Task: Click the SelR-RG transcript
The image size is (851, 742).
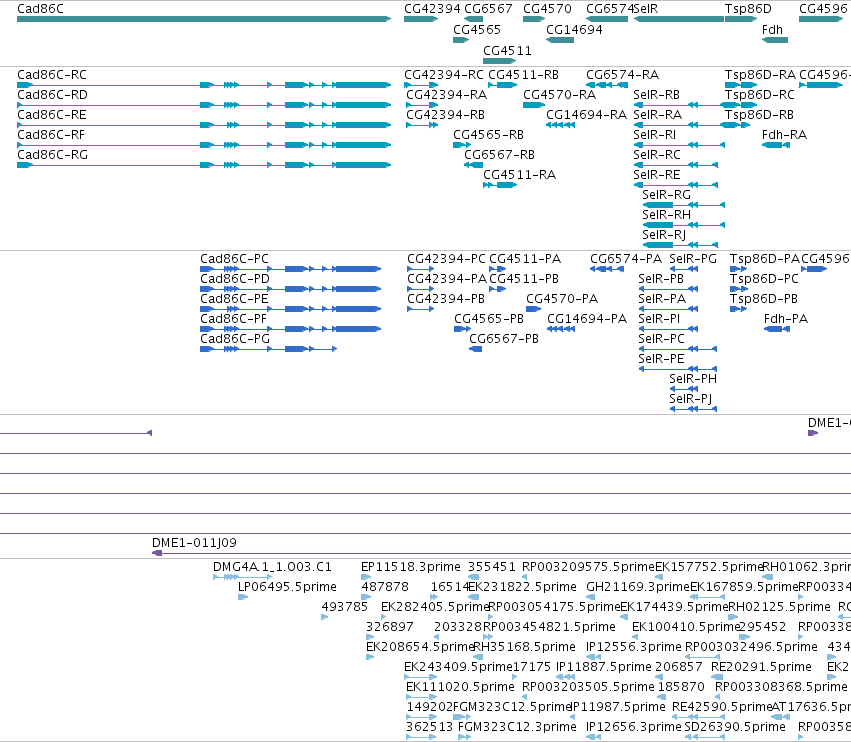Action: pos(683,205)
